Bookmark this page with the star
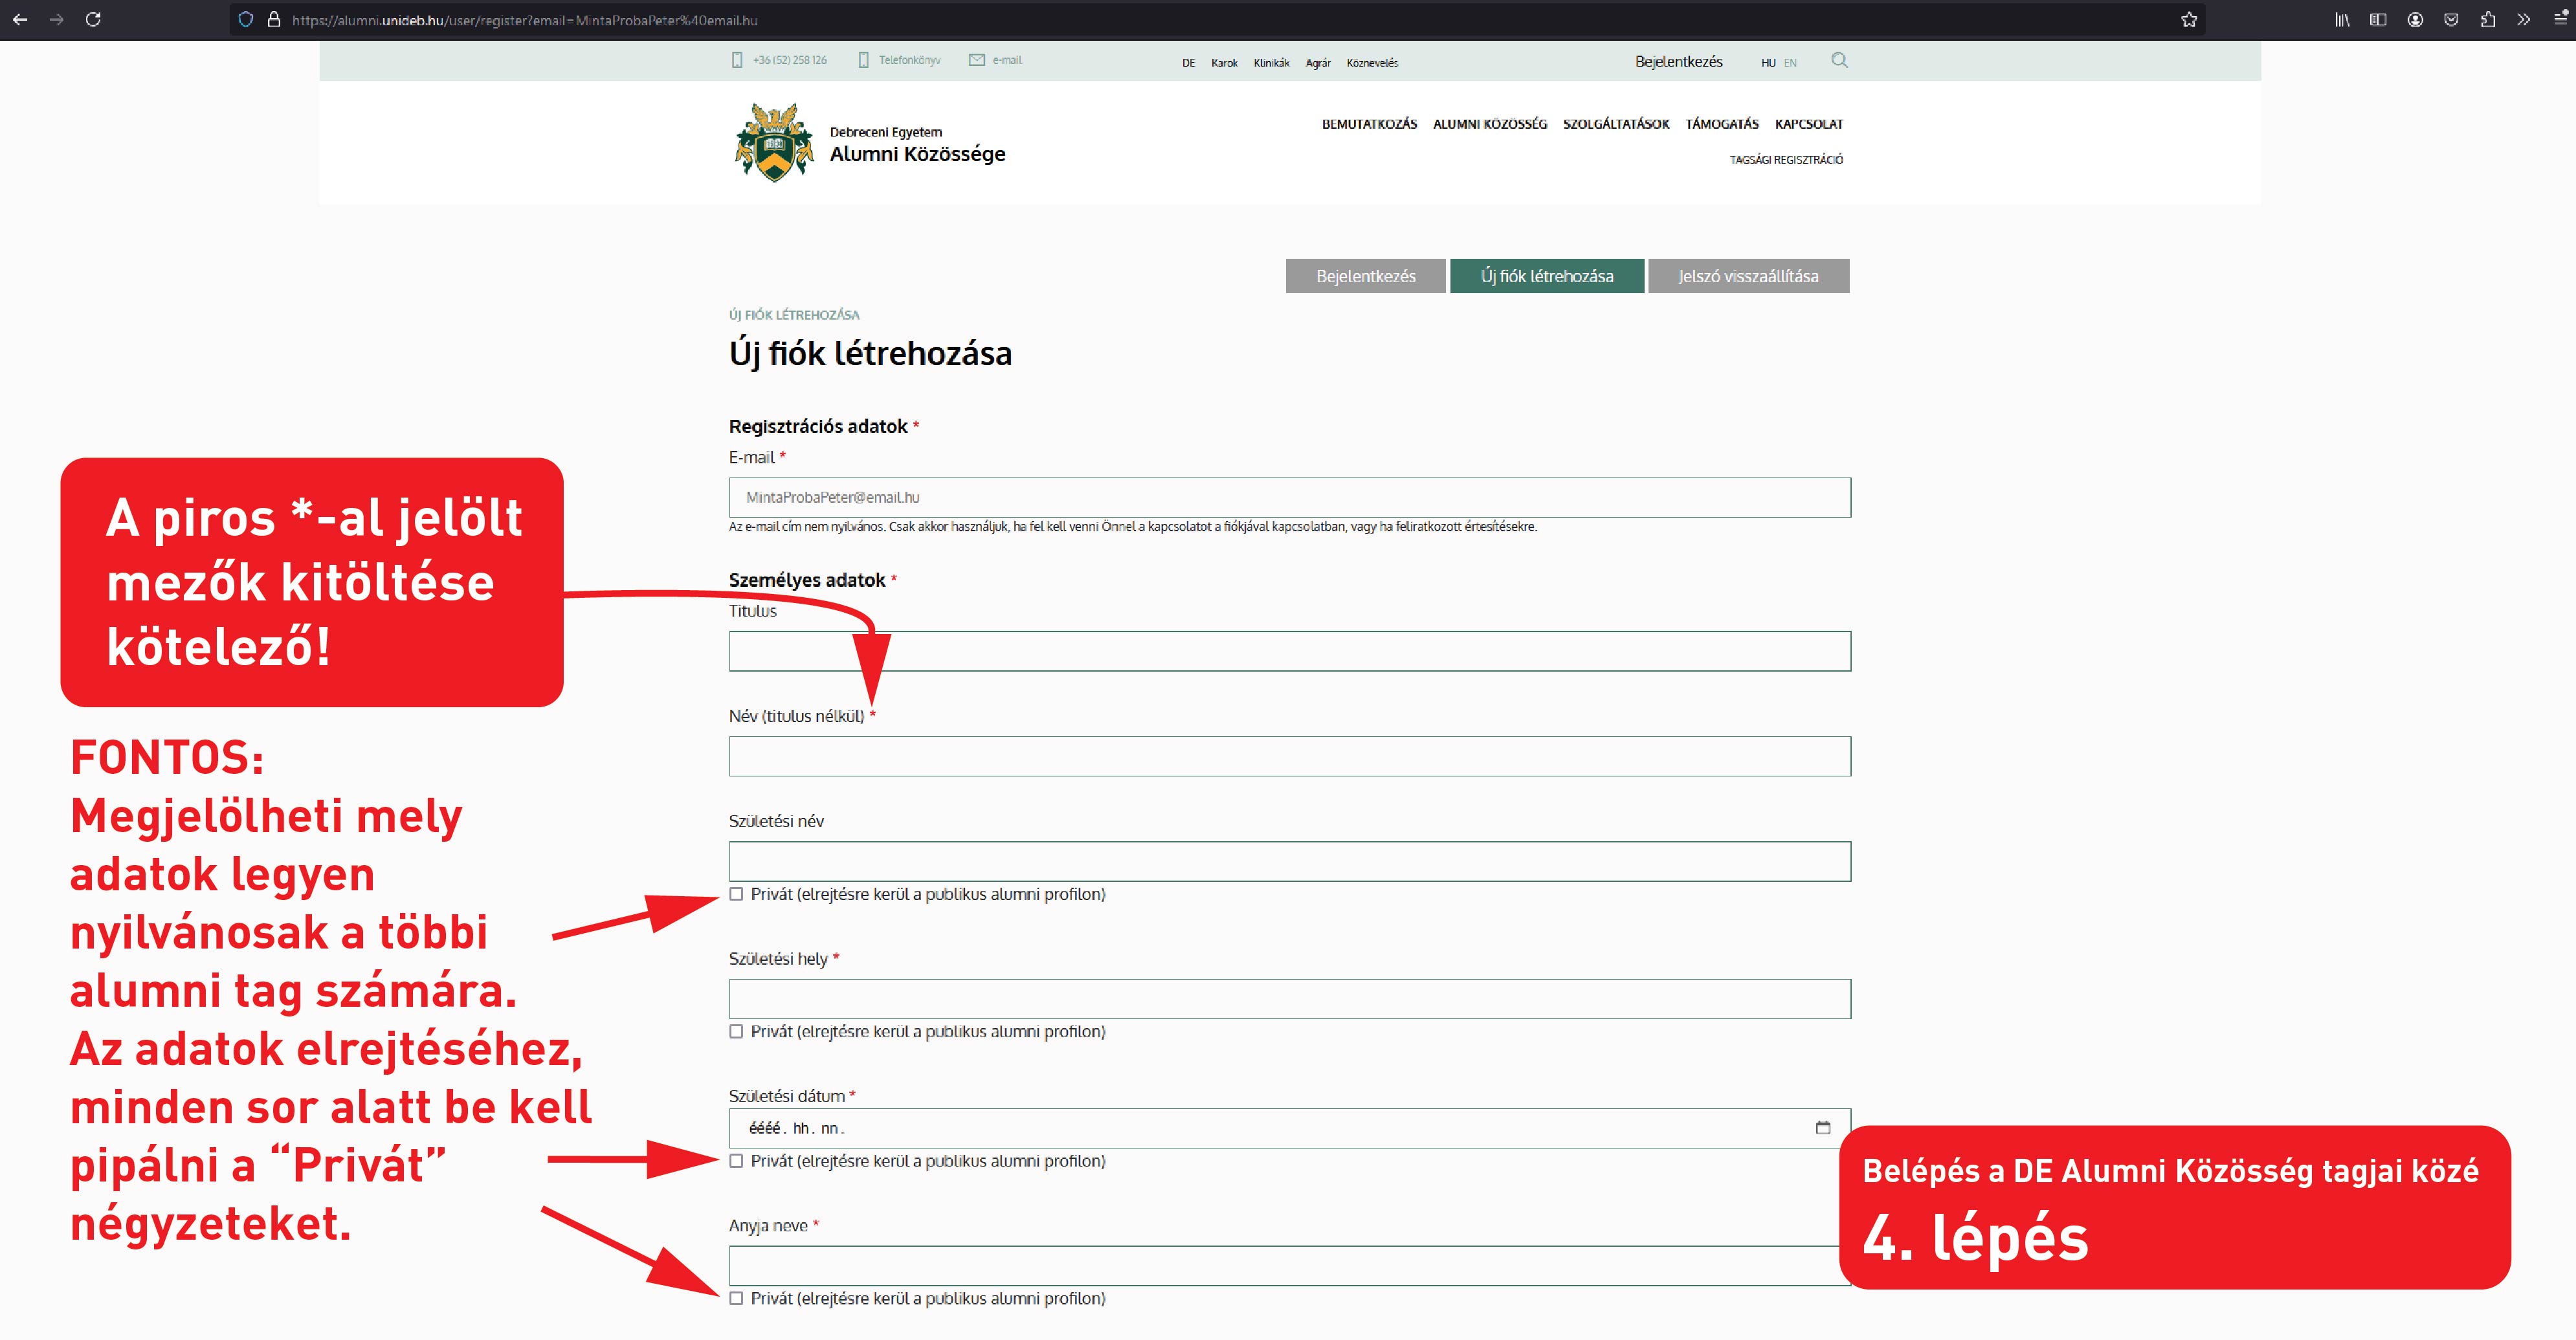 tap(2188, 19)
